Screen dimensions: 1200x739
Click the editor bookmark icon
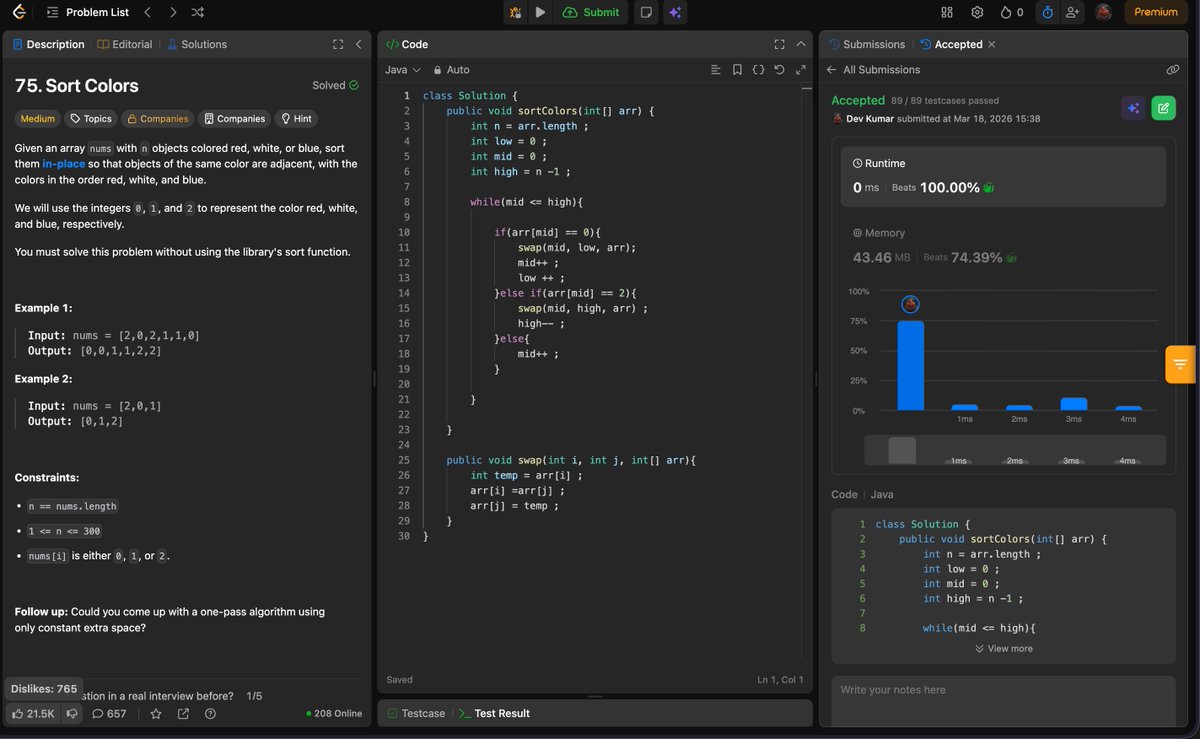[x=737, y=70]
